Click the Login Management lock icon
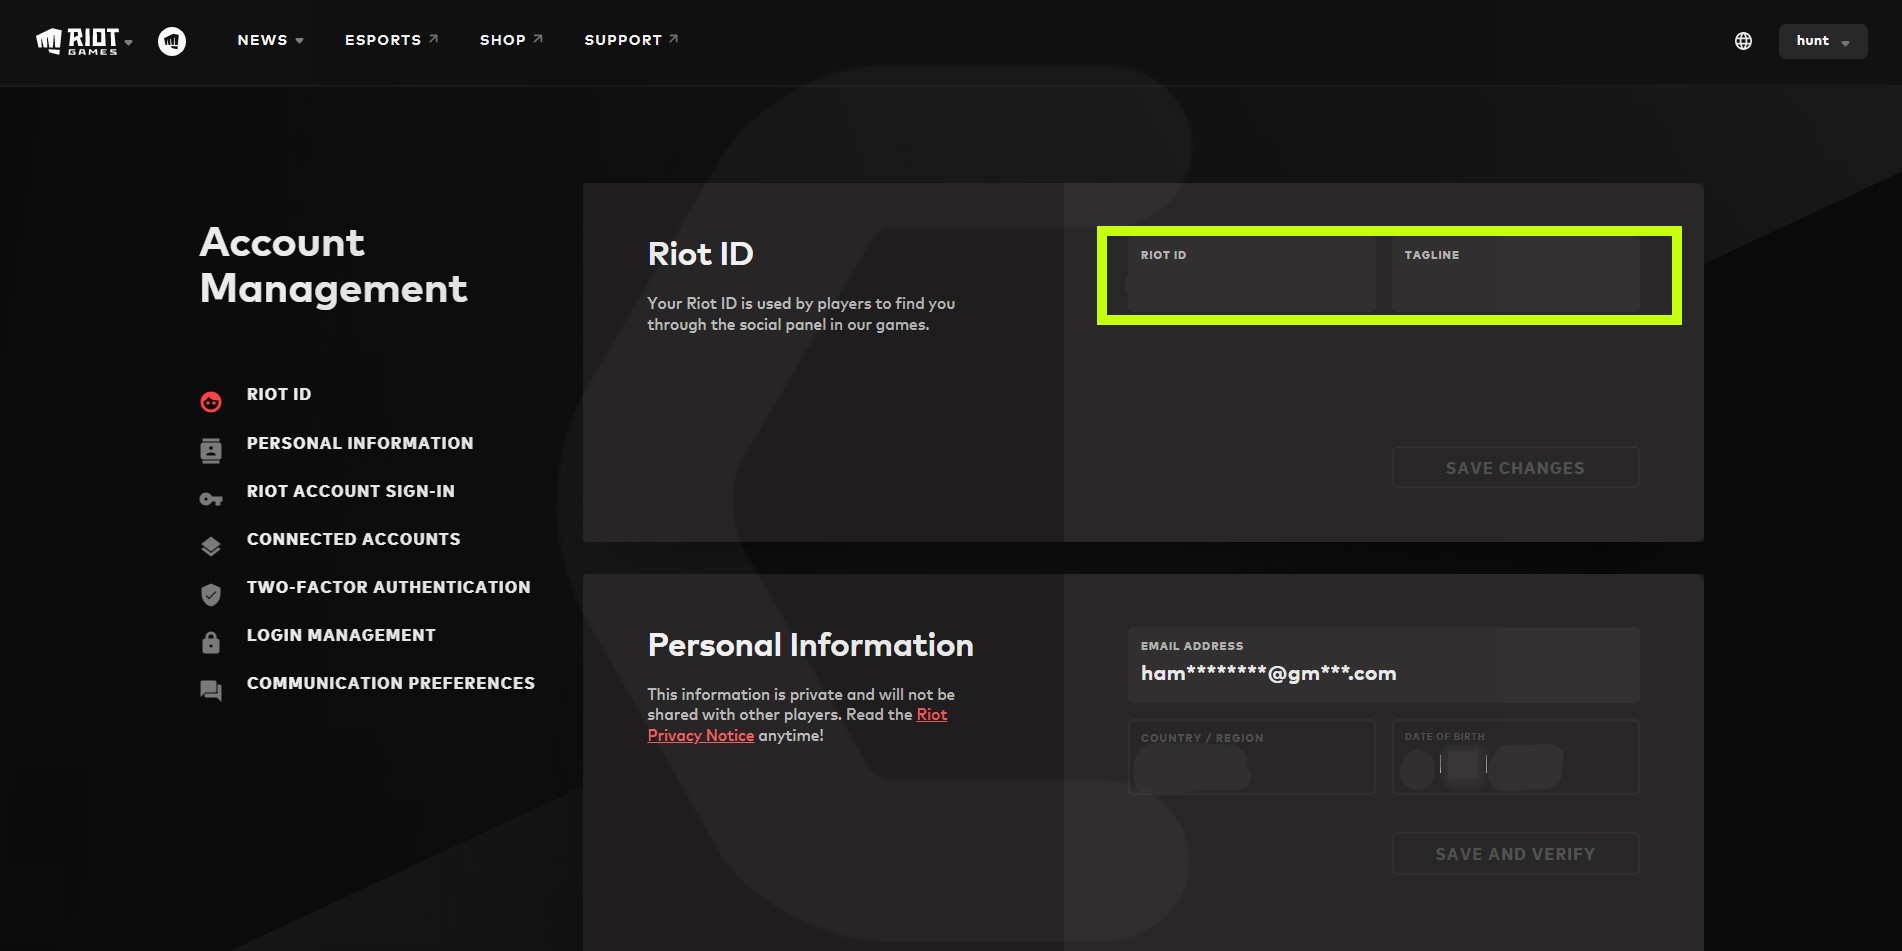1902x951 pixels. coord(211,642)
